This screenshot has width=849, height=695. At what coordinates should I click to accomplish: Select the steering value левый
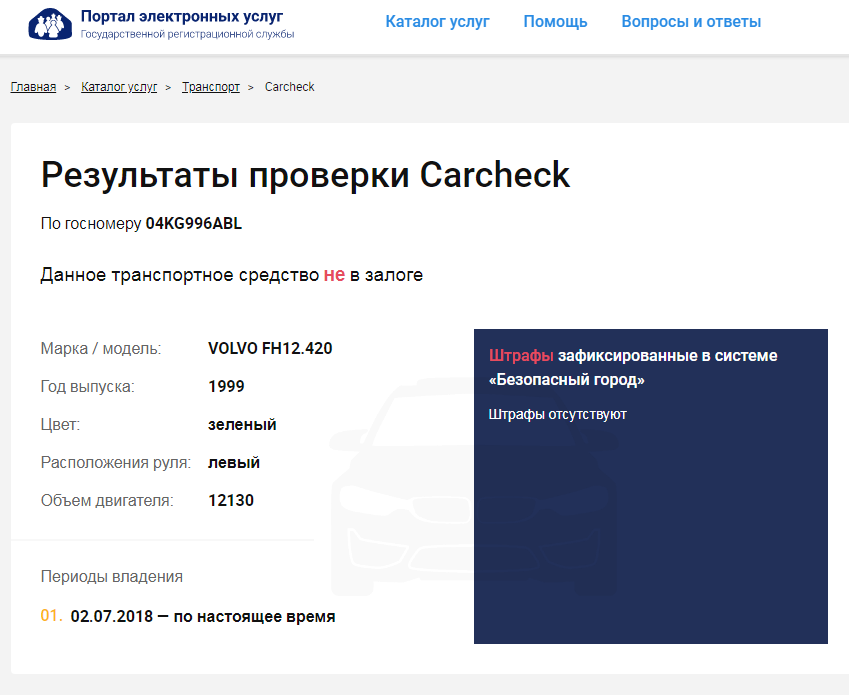pos(234,462)
